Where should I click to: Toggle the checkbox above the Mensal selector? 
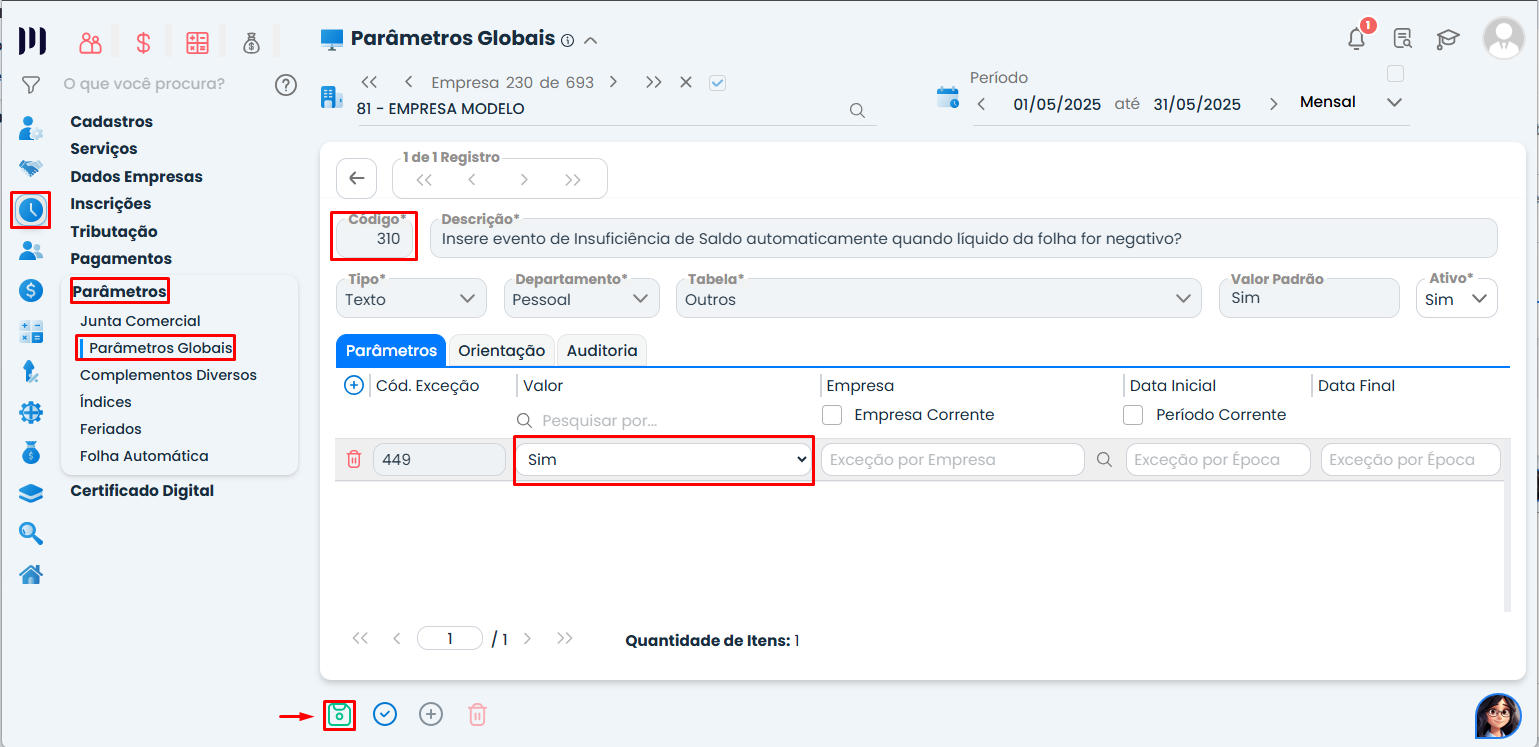pos(1396,74)
